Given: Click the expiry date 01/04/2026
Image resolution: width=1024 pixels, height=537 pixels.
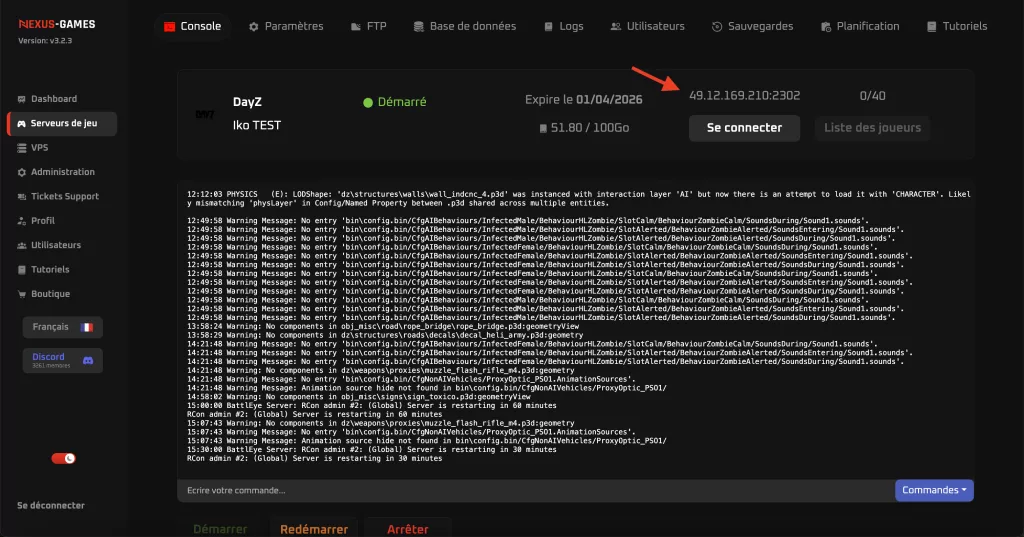Looking at the screenshot, I should click(x=609, y=100).
